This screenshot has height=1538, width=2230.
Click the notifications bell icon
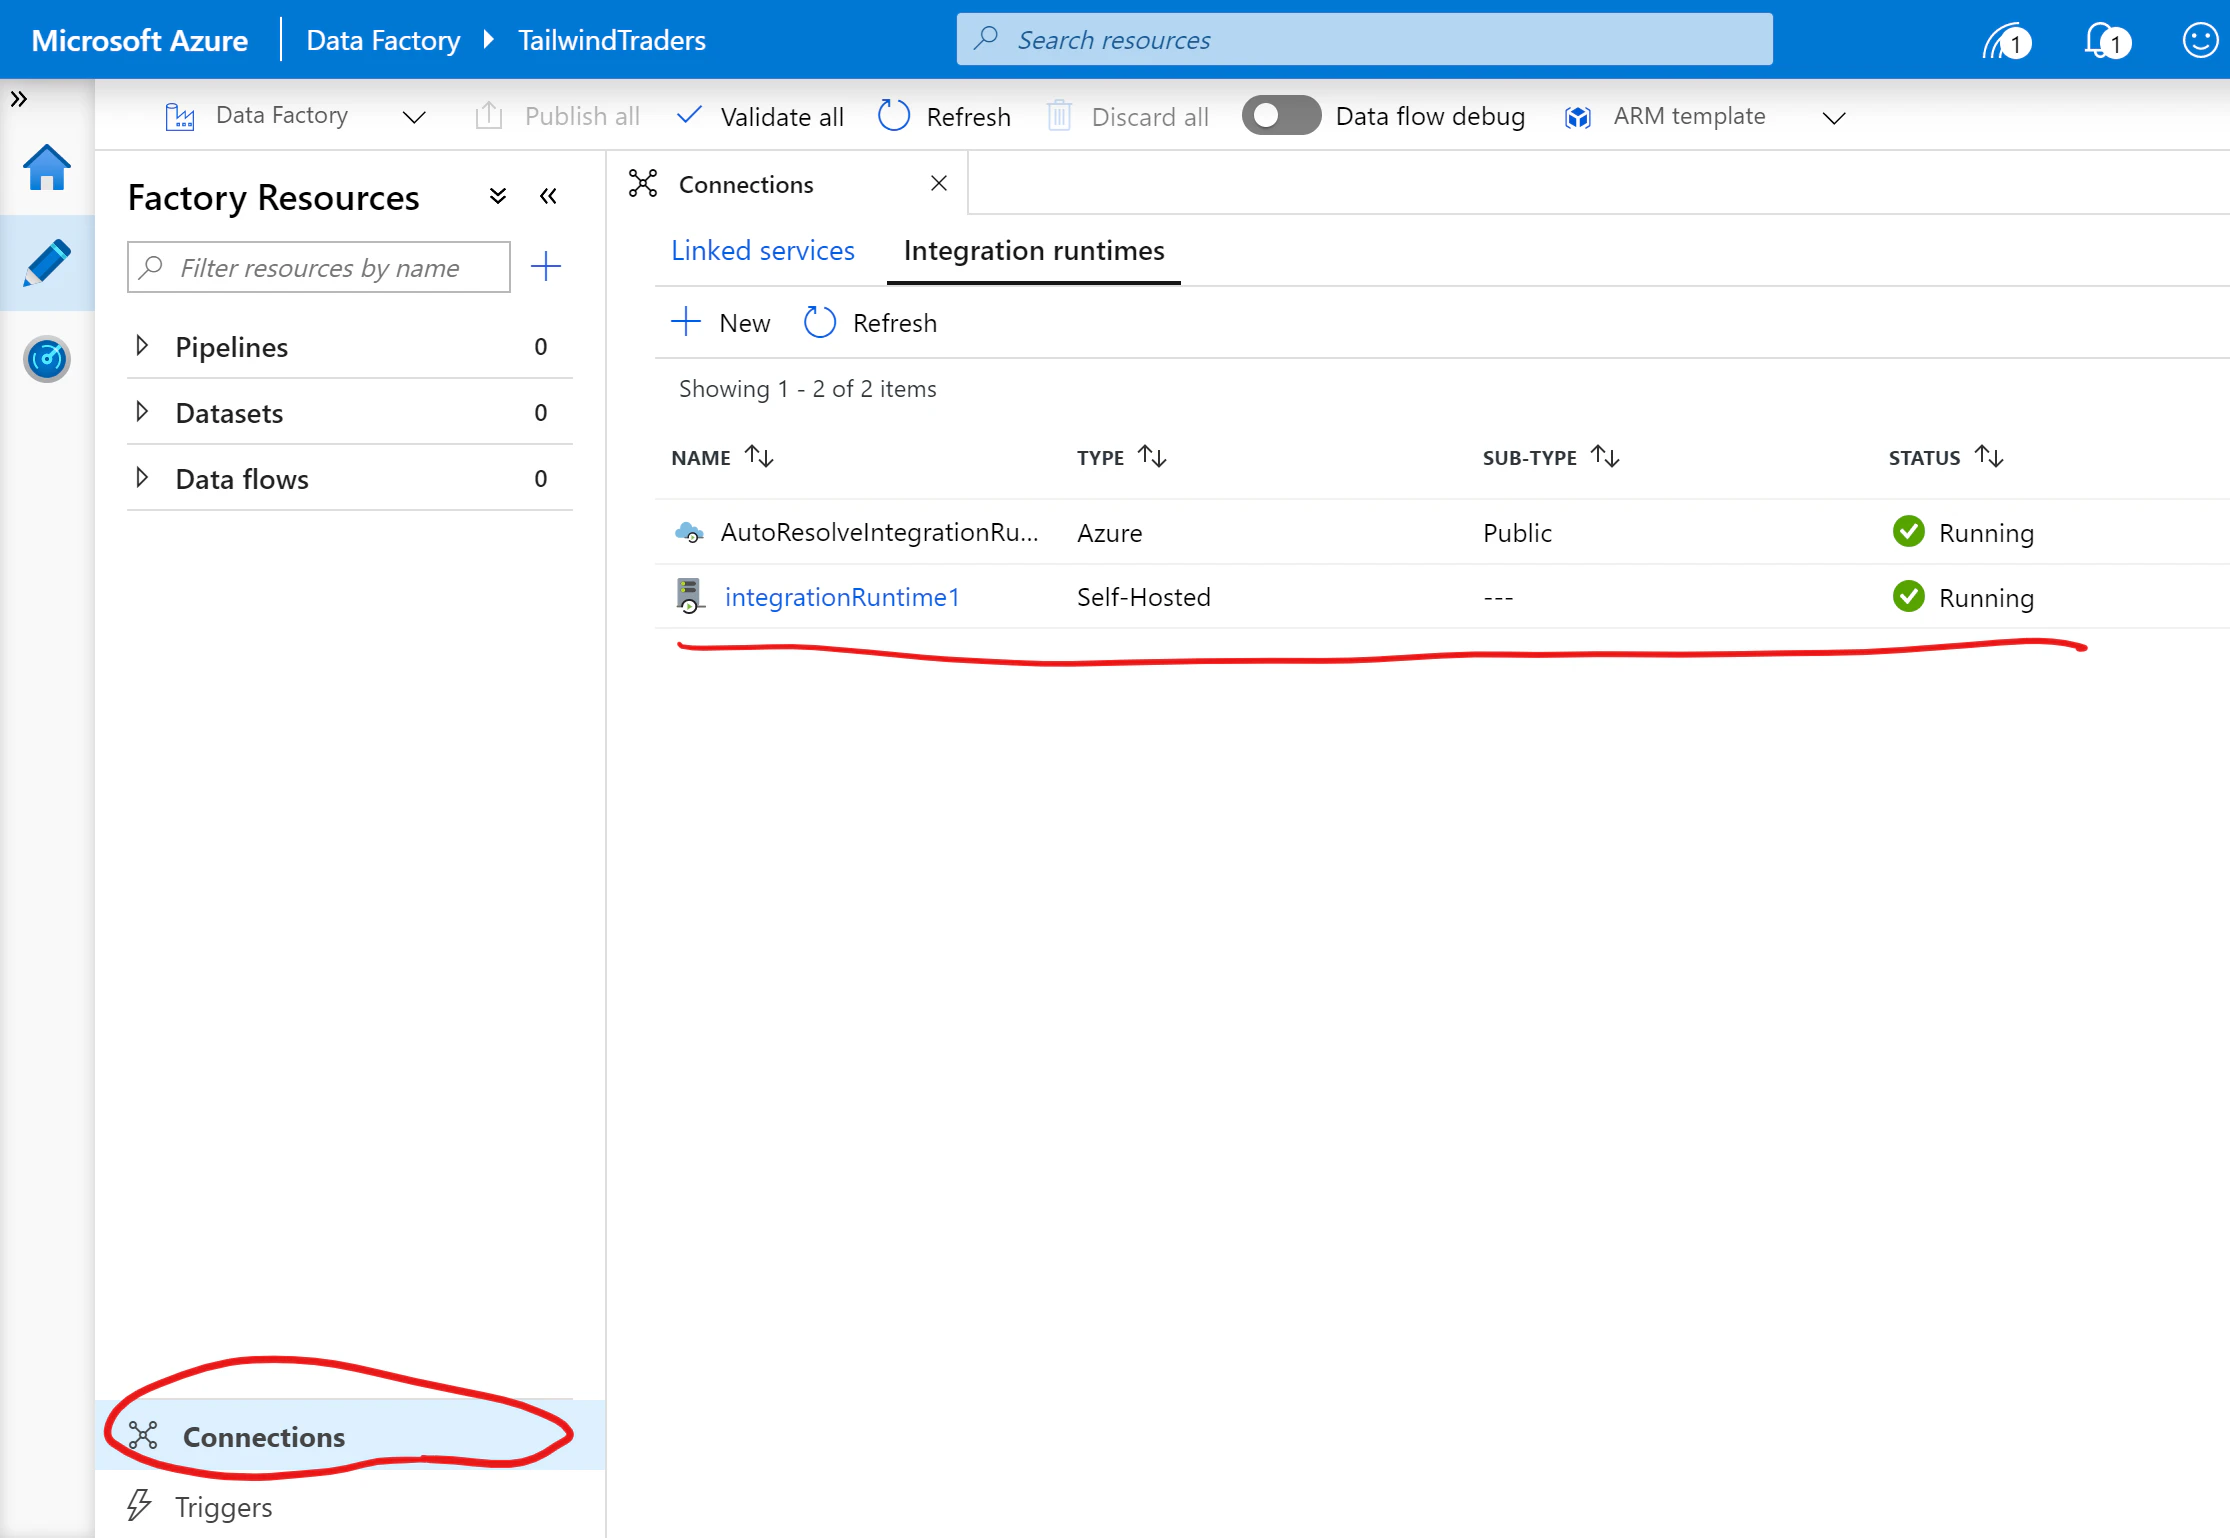(x=2106, y=40)
